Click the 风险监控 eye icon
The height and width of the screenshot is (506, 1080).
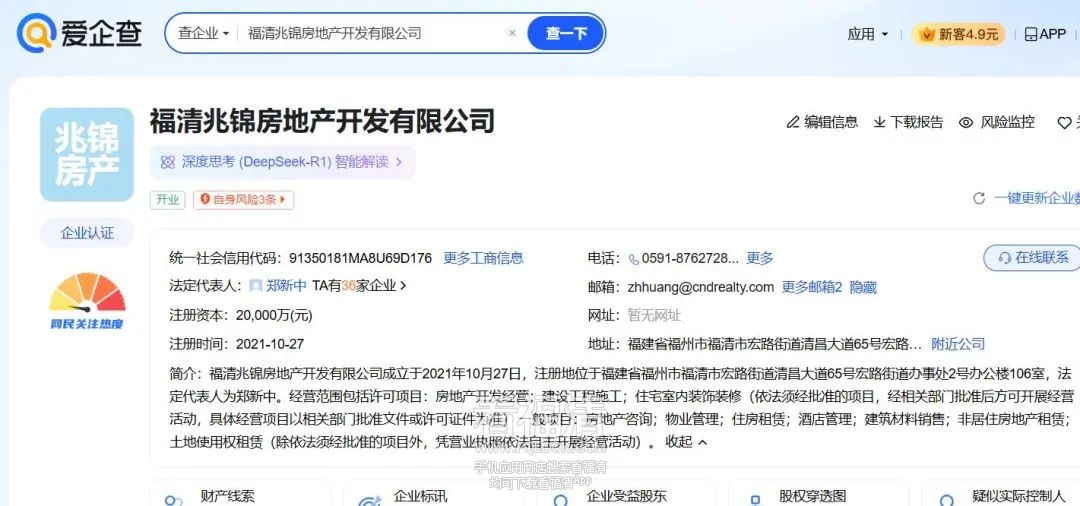(966, 122)
